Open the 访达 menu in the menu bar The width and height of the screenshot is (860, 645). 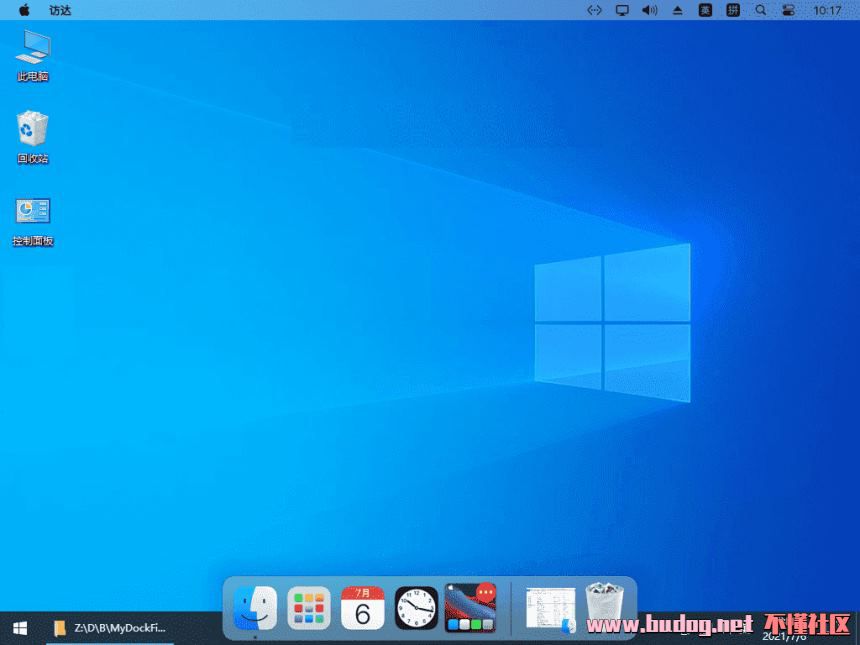point(60,10)
